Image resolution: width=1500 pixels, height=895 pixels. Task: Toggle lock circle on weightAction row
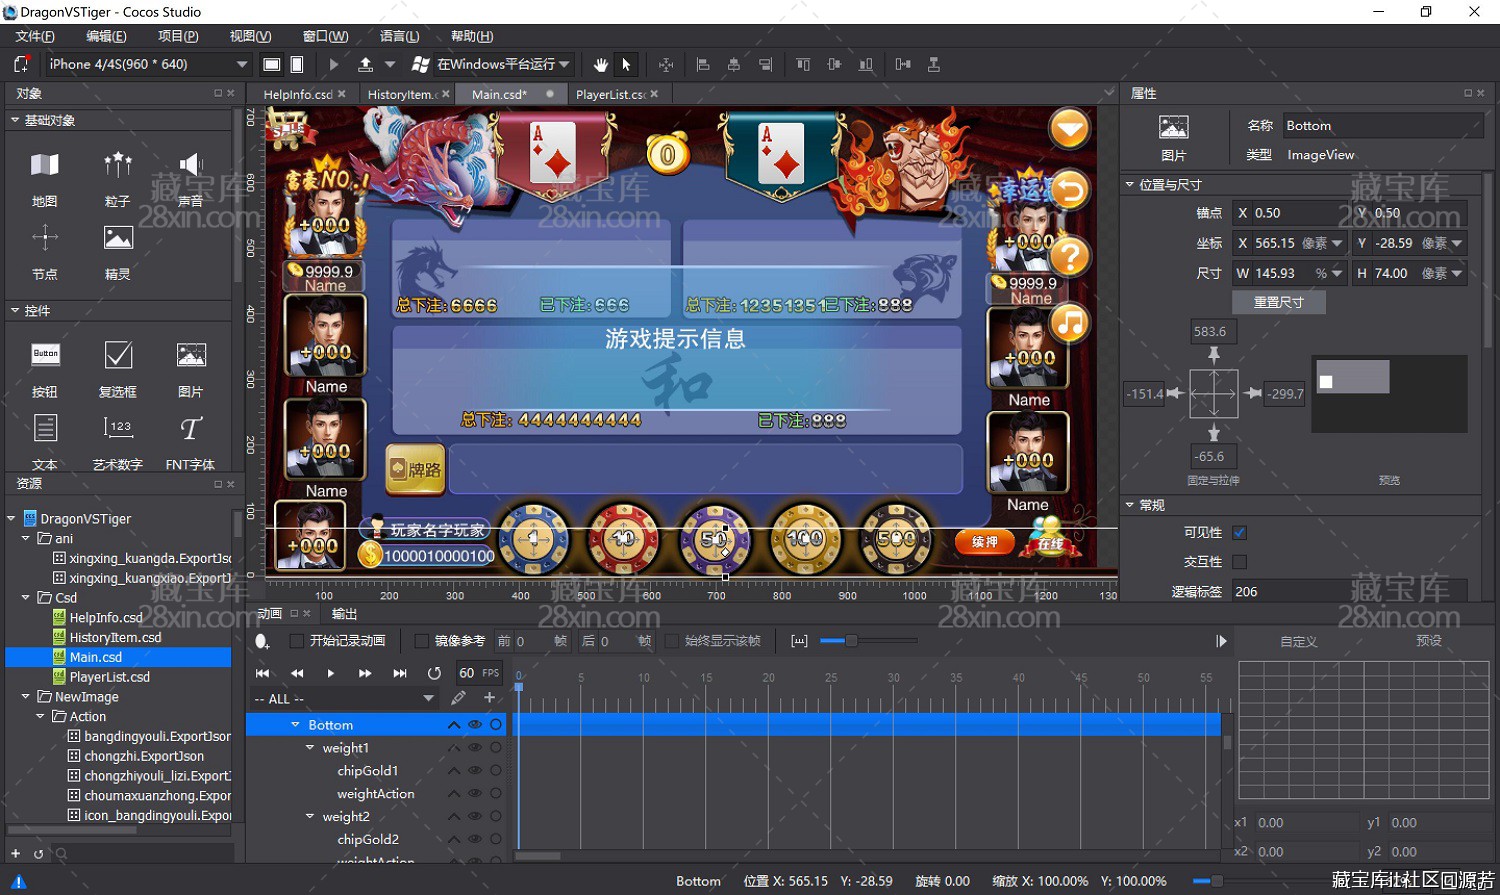pyautogui.click(x=496, y=794)
